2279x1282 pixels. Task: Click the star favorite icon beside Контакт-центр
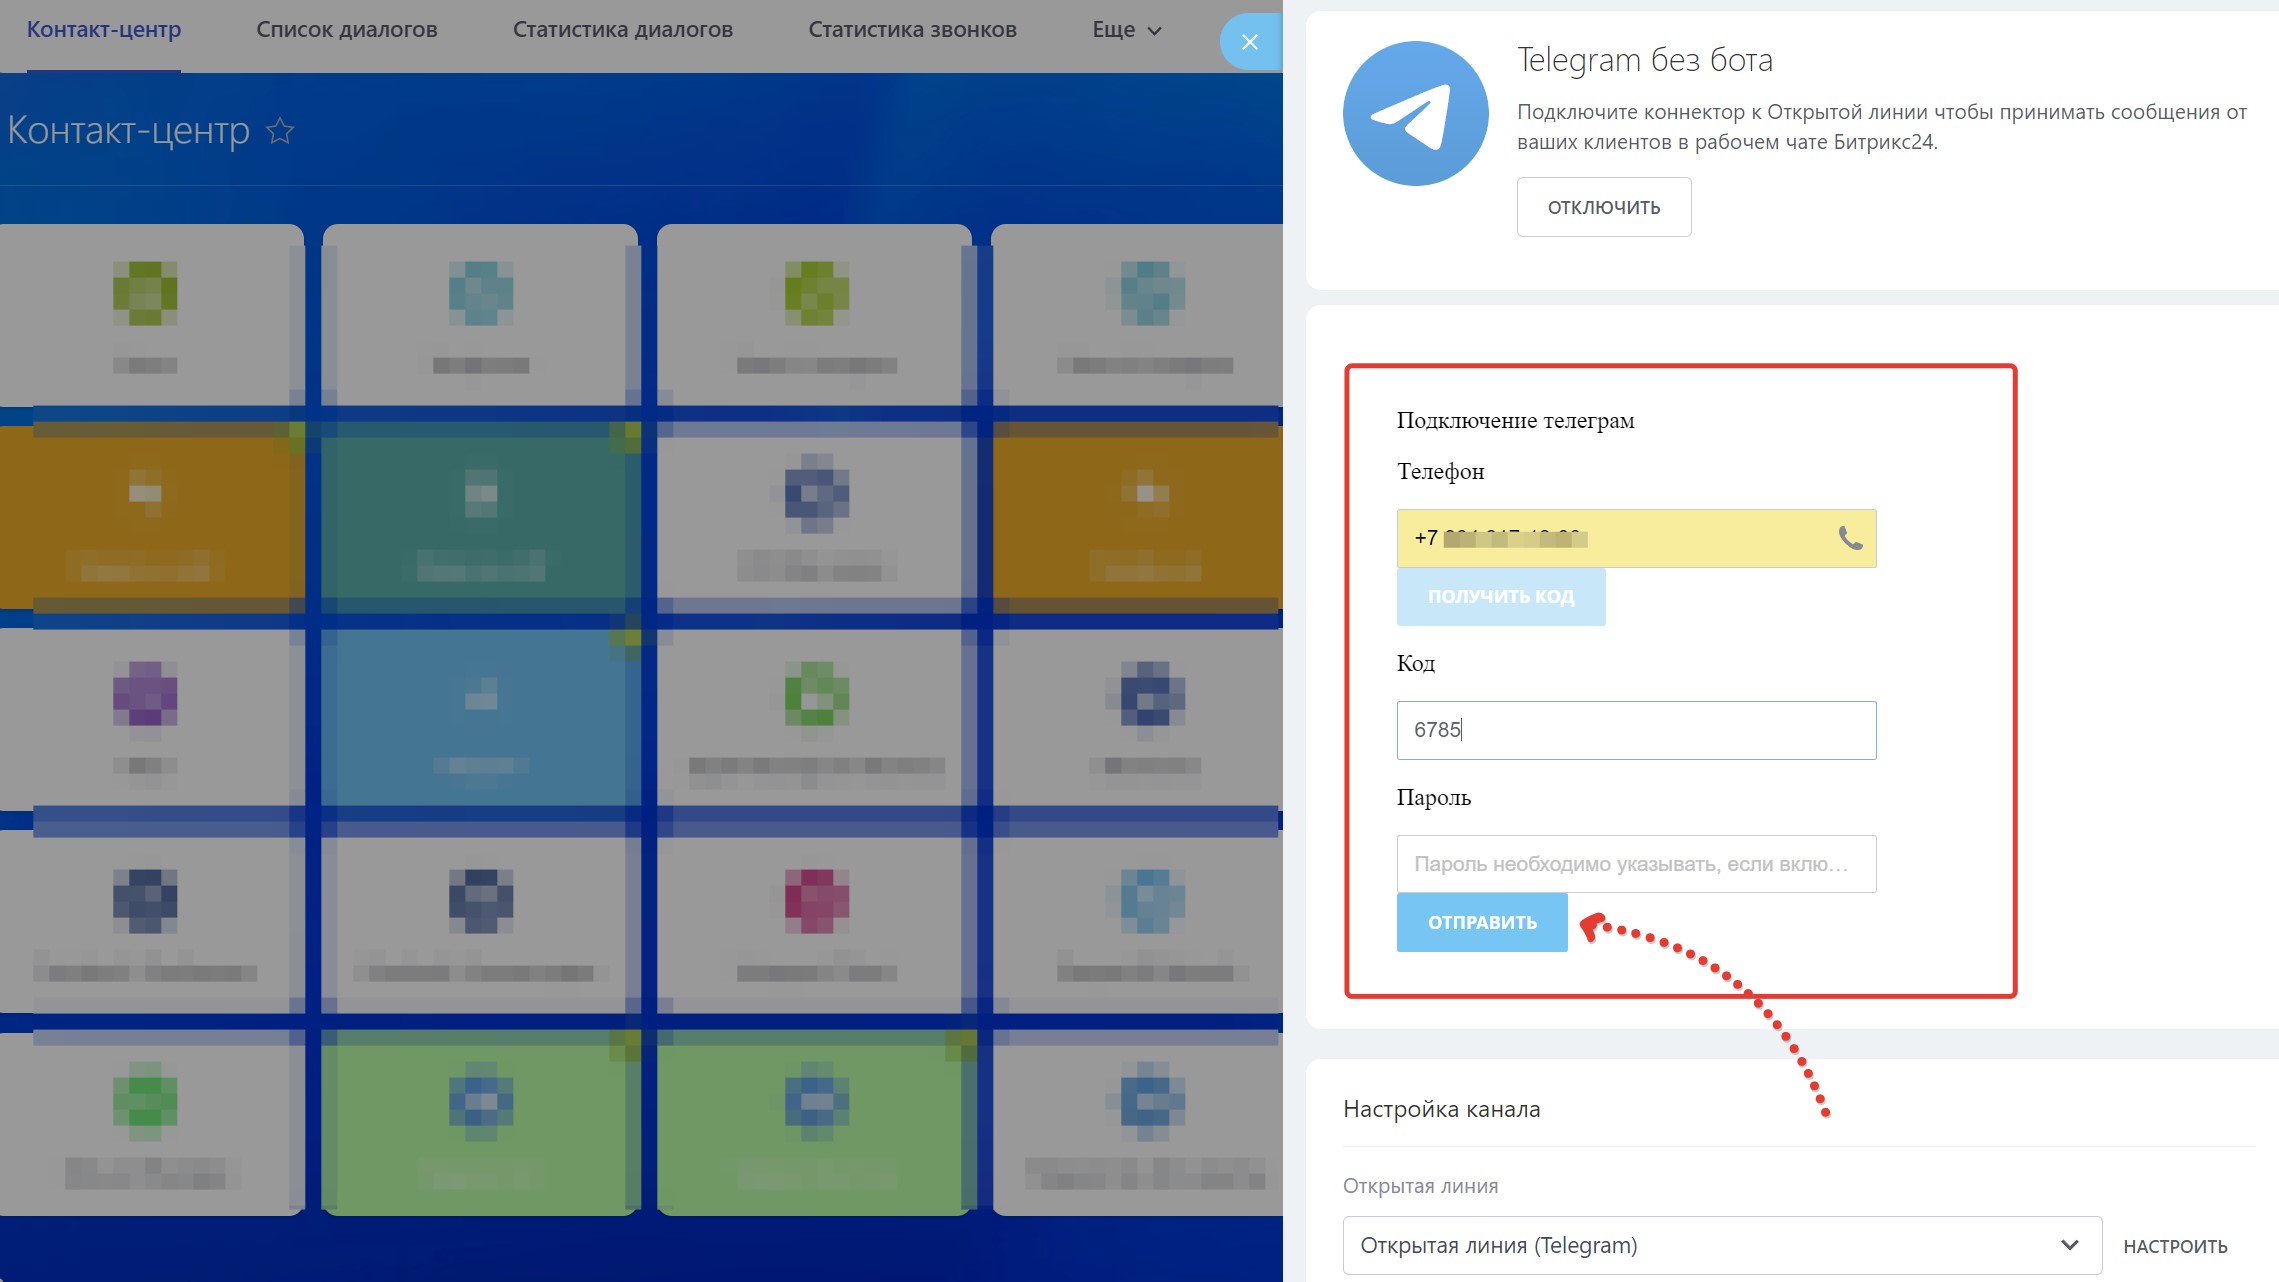(x=280, y=131)
